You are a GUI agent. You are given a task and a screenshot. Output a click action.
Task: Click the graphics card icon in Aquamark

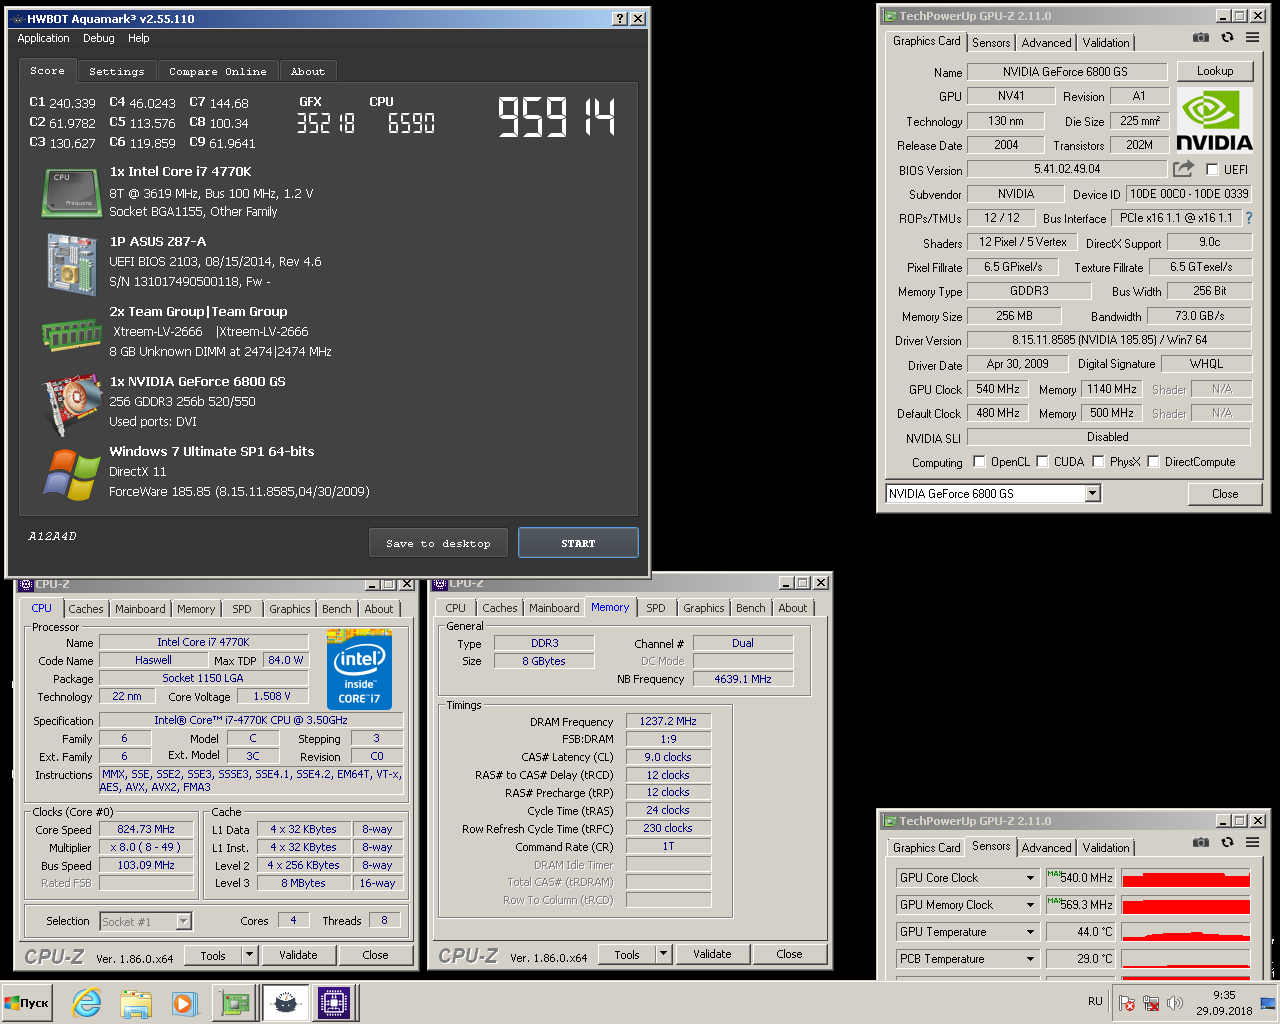71,405
